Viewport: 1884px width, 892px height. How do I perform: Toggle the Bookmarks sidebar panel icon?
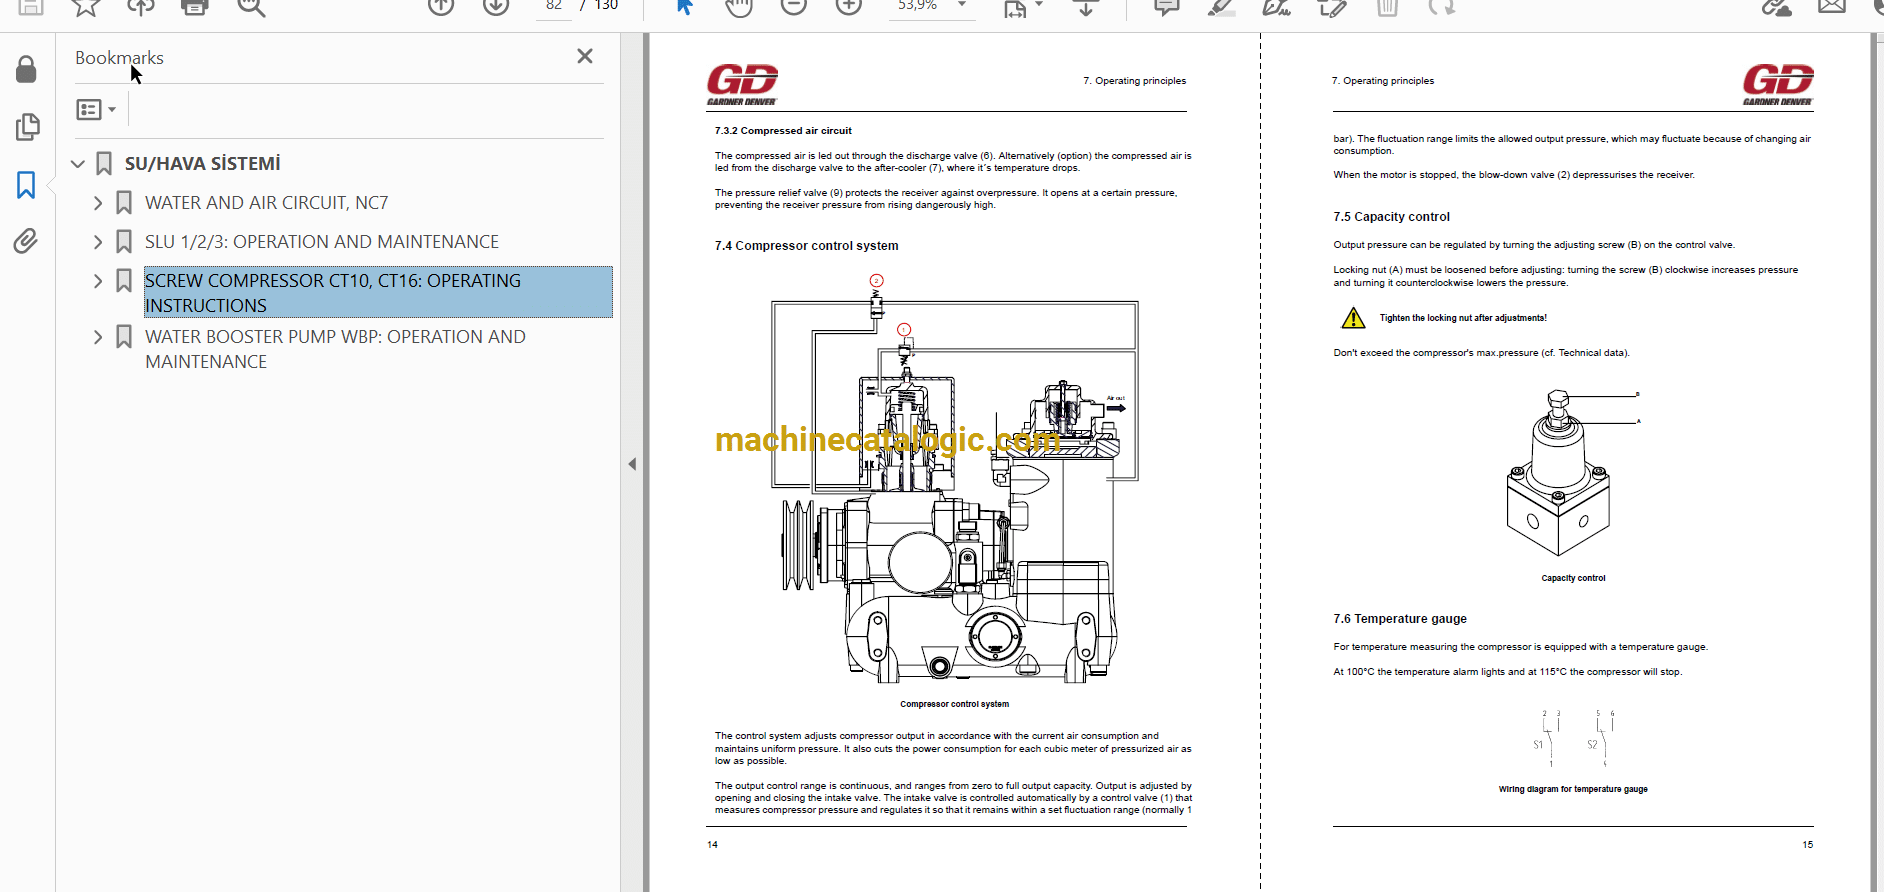pyautogui.click(x=27, y=184)
